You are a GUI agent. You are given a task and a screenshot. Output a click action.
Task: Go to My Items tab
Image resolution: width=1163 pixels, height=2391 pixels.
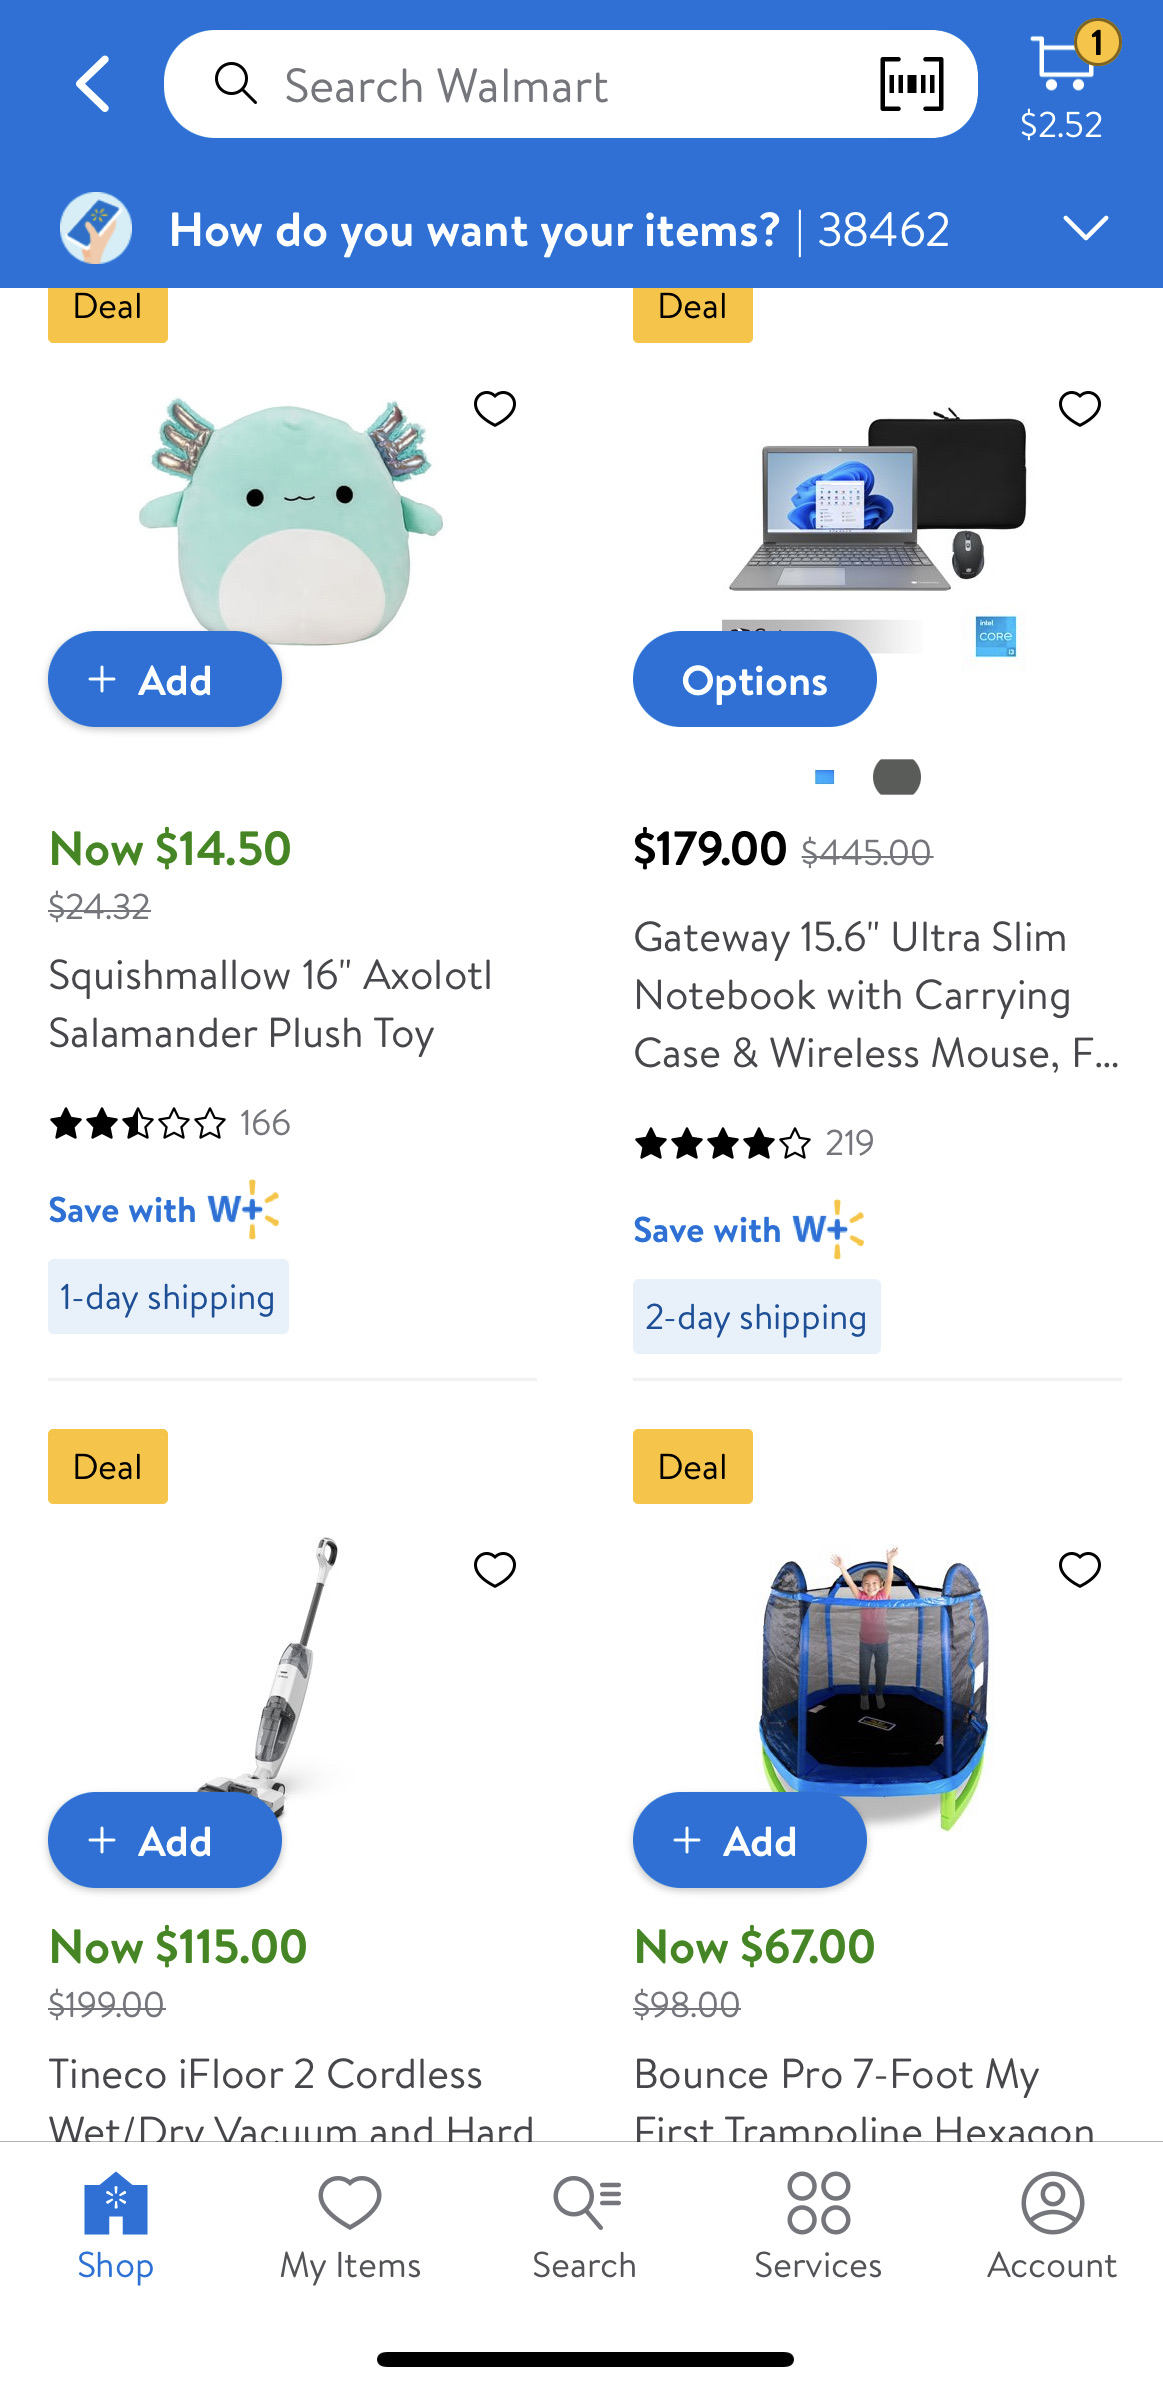[350, 2225]
